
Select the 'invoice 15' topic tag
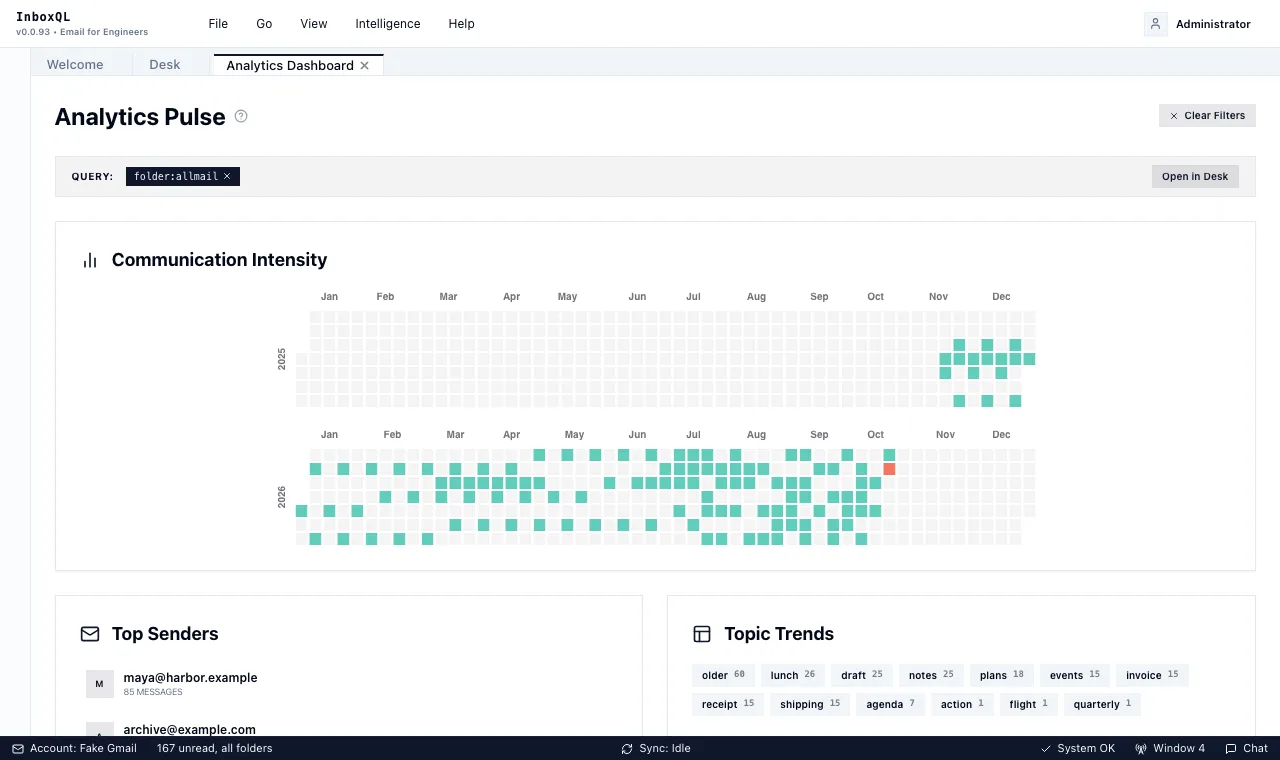pos(1152,675)
